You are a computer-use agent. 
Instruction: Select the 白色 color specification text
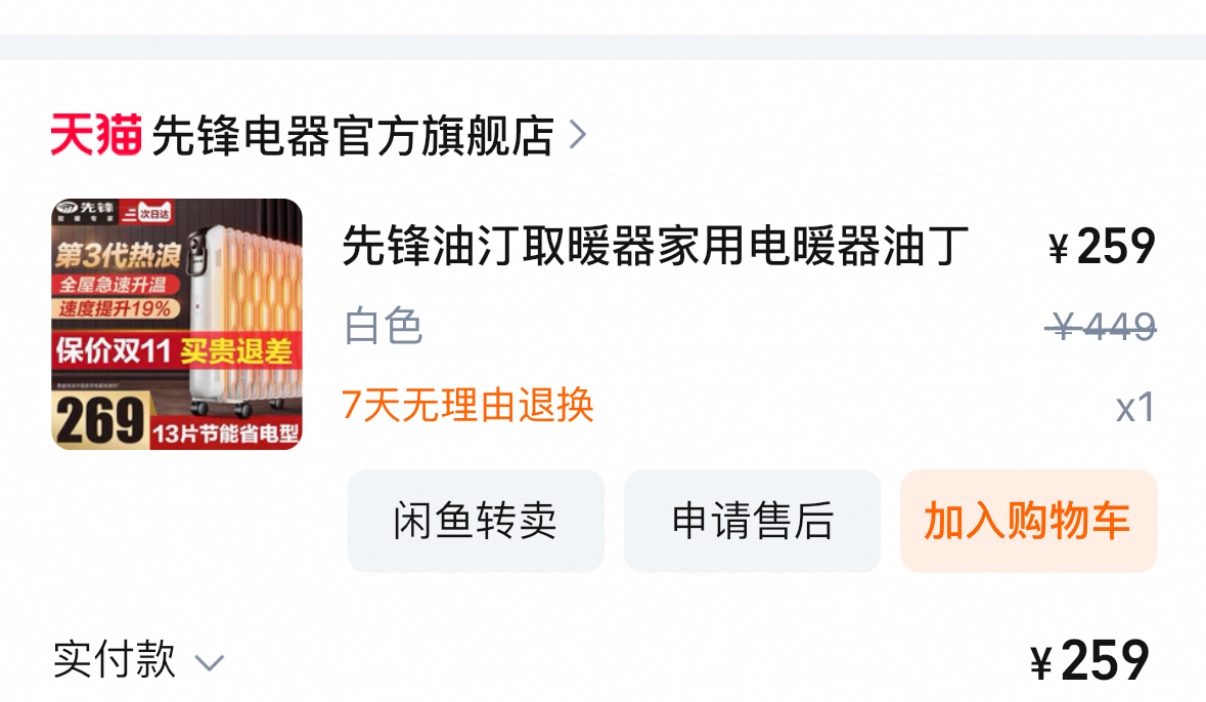[384, 327]
